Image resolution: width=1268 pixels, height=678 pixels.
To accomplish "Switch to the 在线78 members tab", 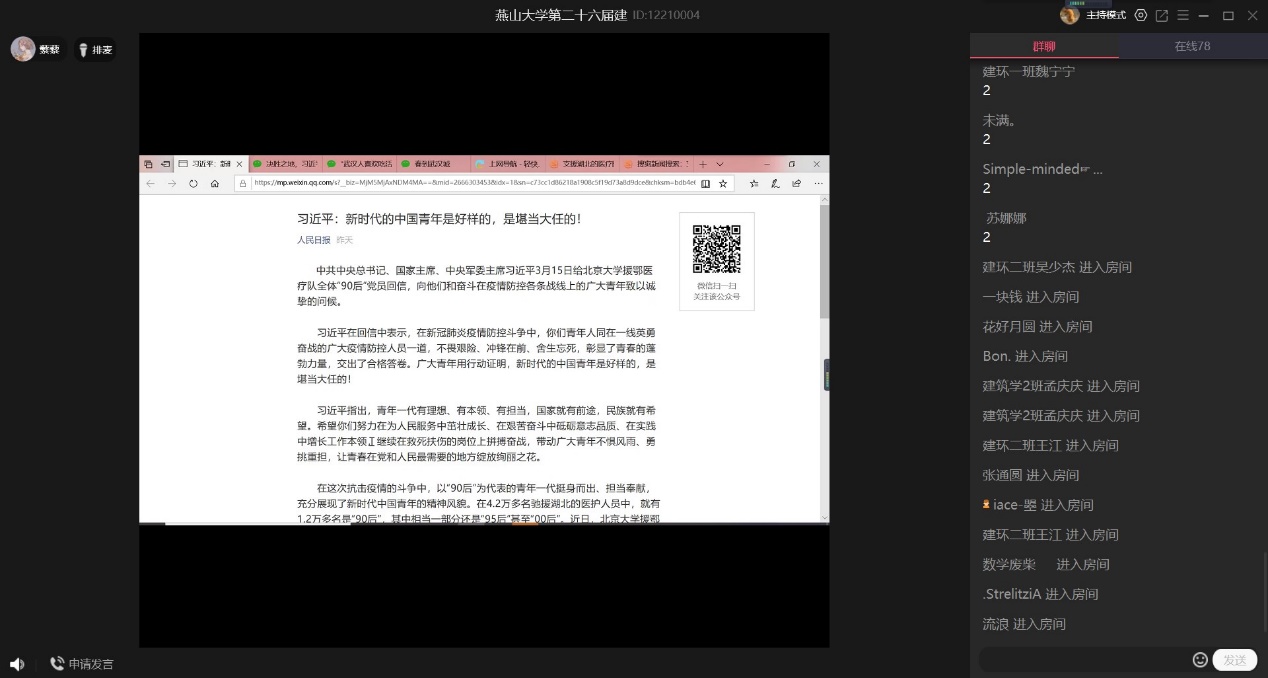I will [x=1192, y=46].
